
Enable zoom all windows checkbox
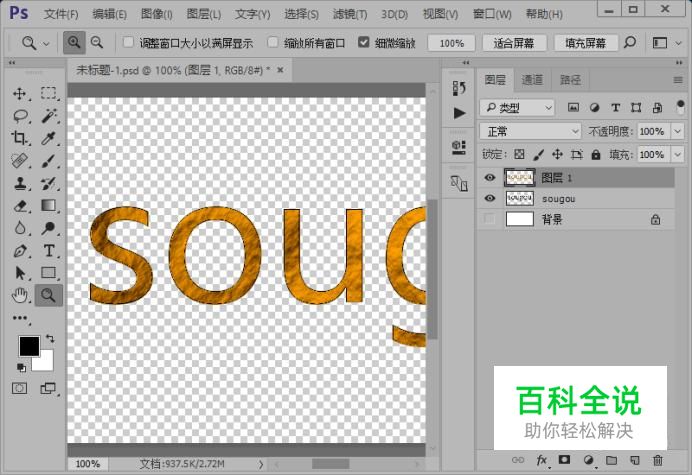pyautogui.click(x=273, y=42)
